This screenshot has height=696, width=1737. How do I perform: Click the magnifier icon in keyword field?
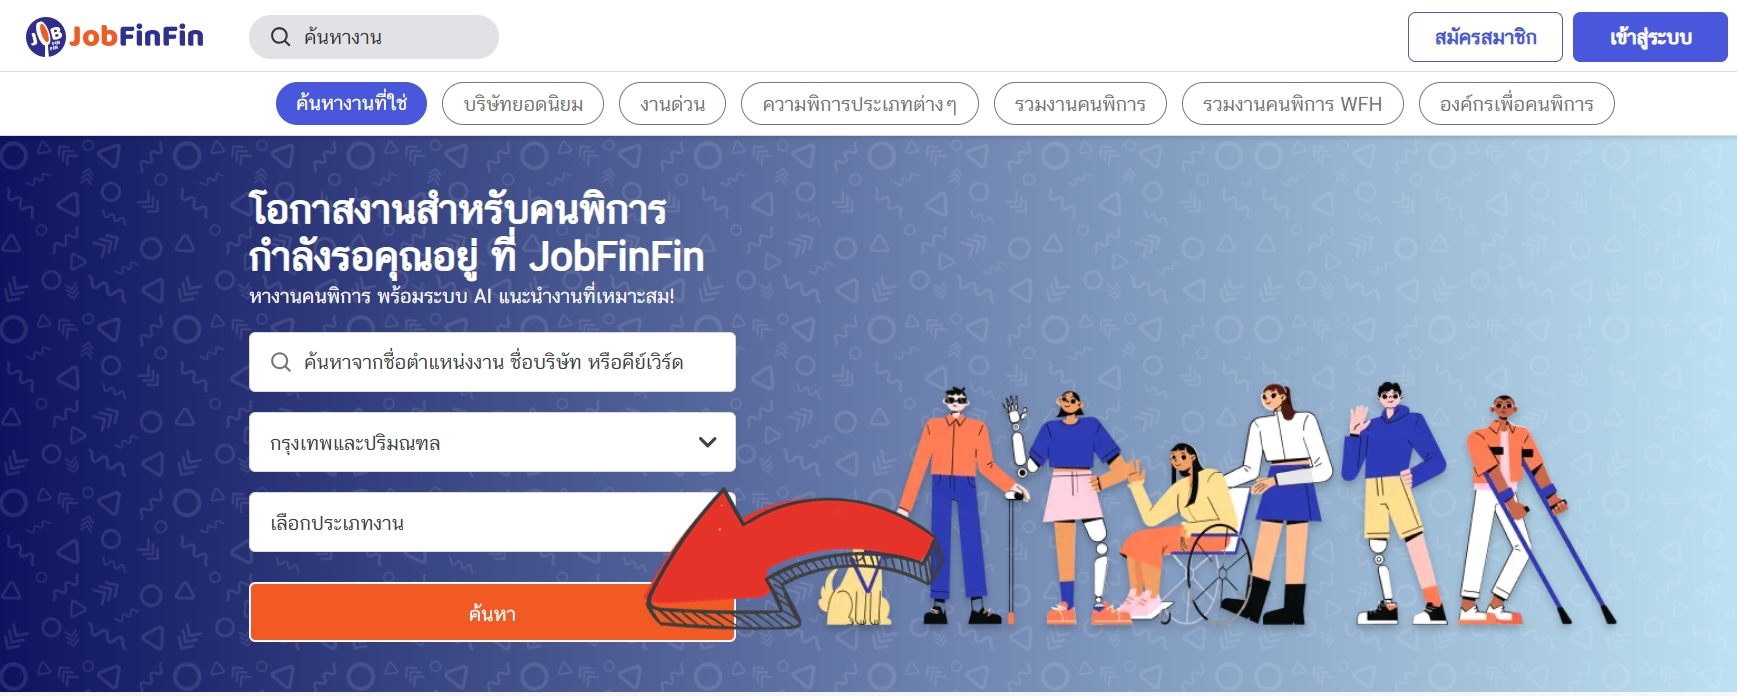pyautogui.click(x=281, y=362)
